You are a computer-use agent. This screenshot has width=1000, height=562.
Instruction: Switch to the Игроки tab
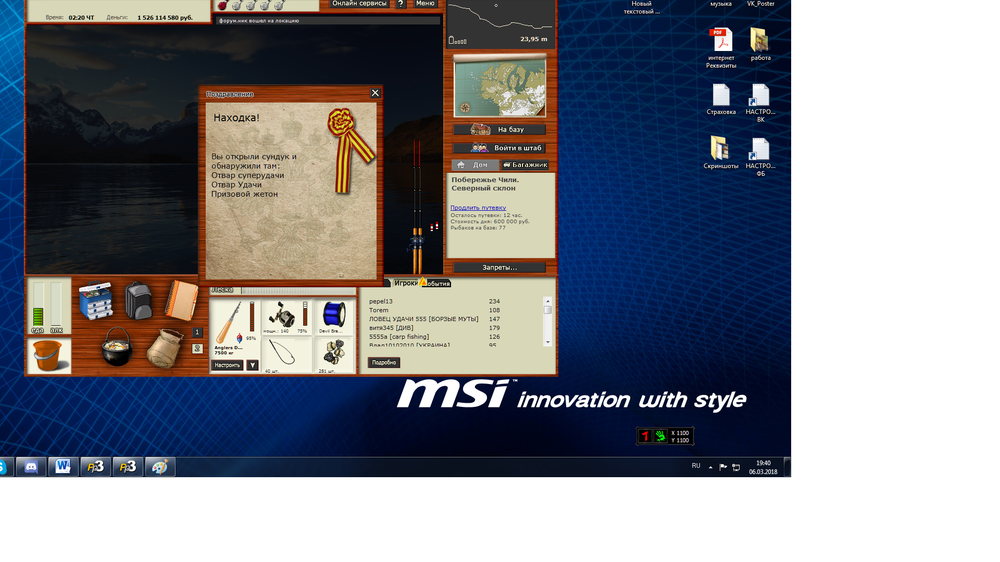click(405, 283)
